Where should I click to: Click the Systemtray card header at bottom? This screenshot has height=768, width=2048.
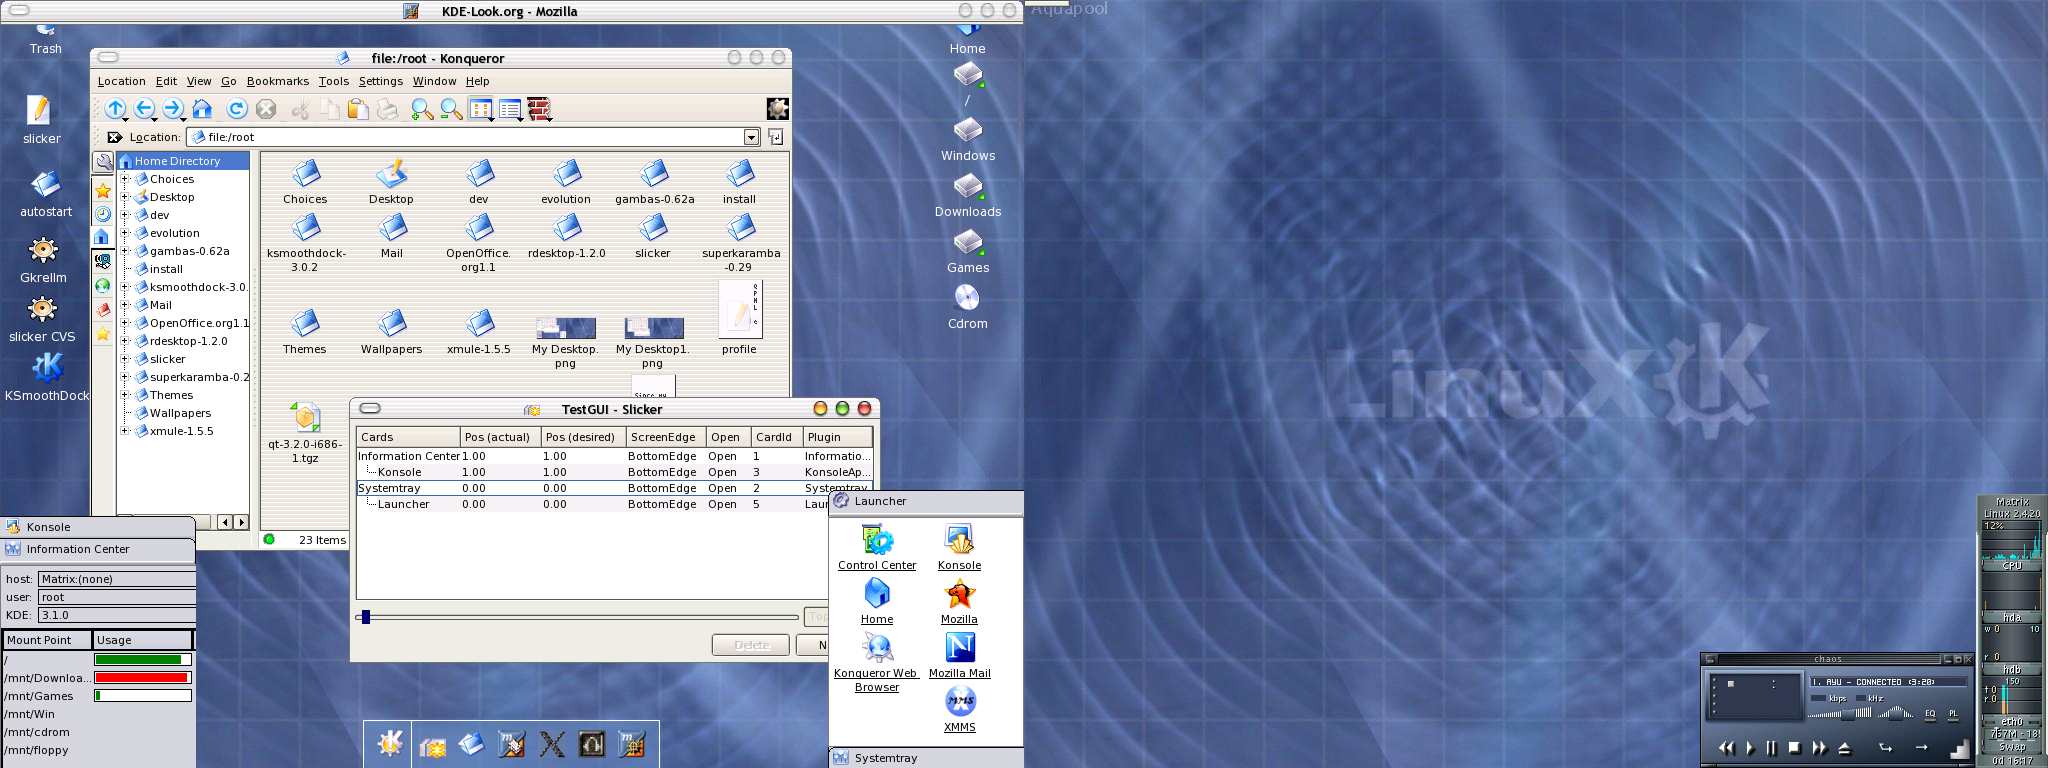coord(926,758)
